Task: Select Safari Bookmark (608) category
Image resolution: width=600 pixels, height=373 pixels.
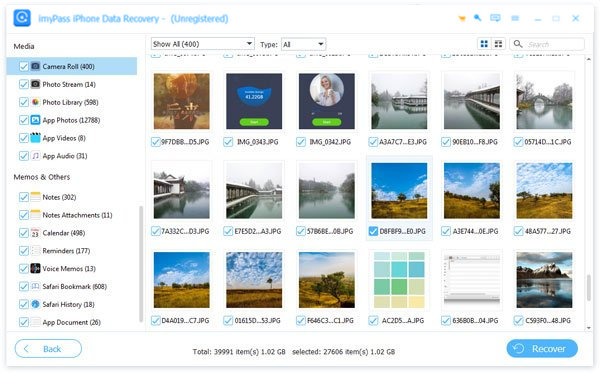Action: click(x=75, y=287)
